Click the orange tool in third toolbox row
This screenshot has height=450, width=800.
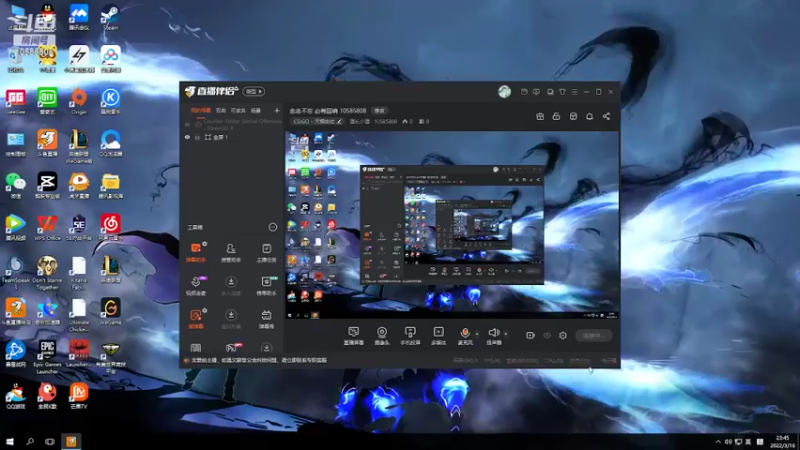(x=196, y=319)
